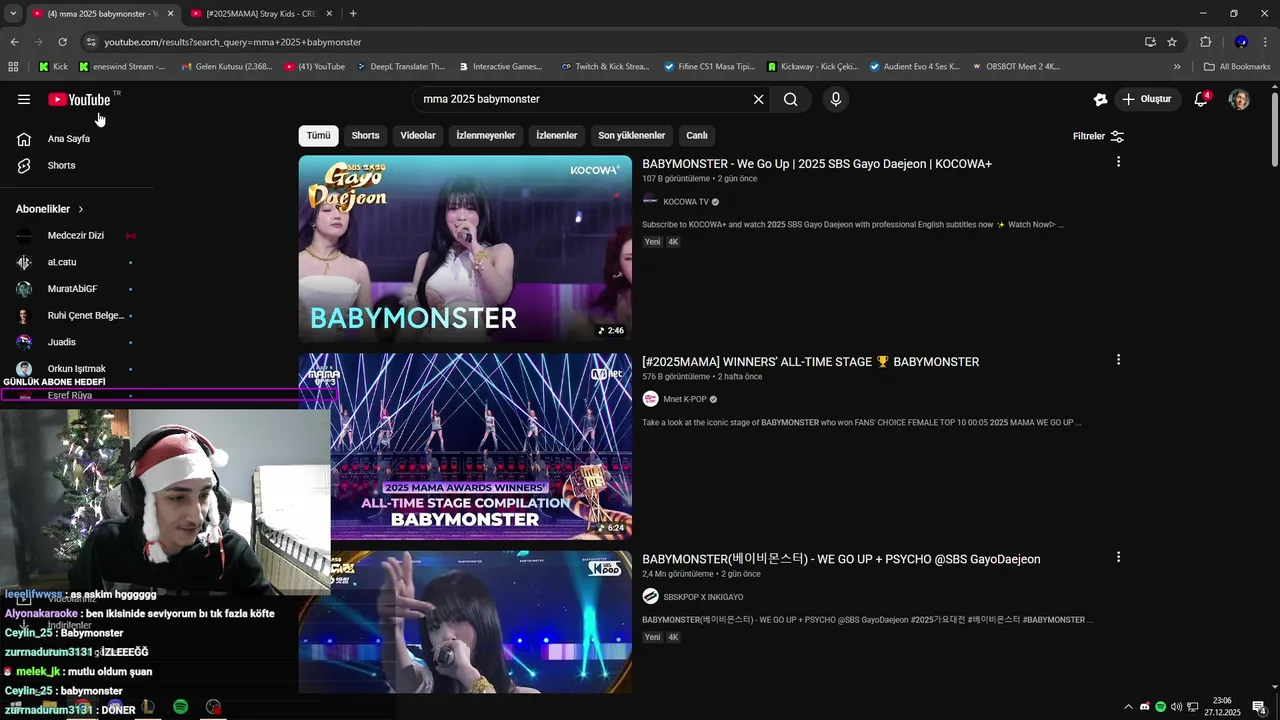Open the browser extensions puzzle icon

click(x=1205, y=42)
